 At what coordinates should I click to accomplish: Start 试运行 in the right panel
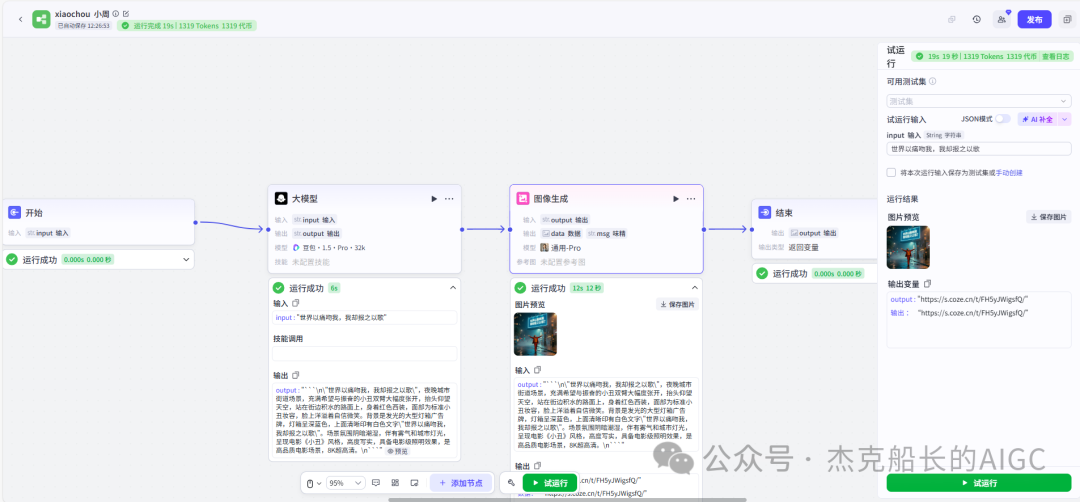pyautogui.click(x=979, y=483)
